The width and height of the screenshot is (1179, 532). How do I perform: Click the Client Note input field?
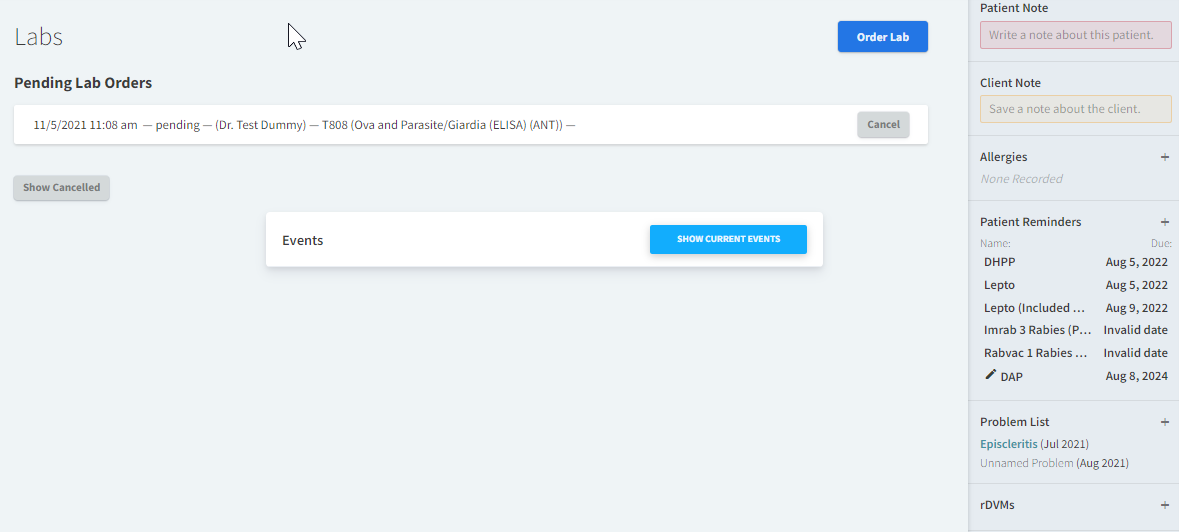[x=1075, y=109]
